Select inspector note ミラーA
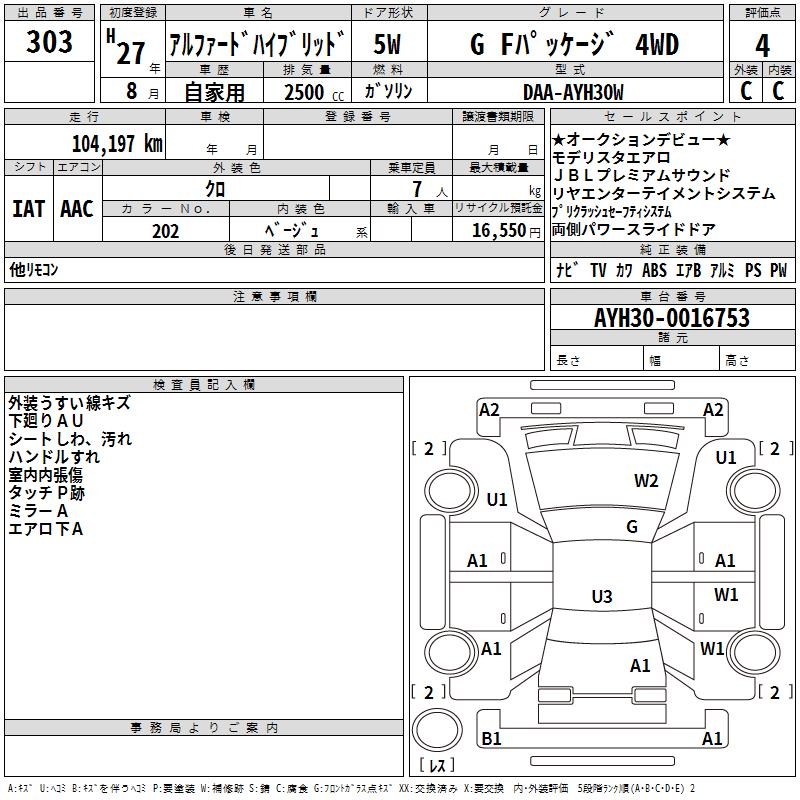800x800 pixels. coord(38,511)
